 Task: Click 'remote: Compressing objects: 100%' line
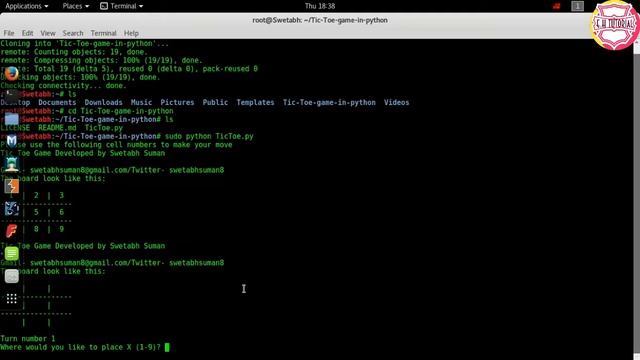(x=101, y=60)
